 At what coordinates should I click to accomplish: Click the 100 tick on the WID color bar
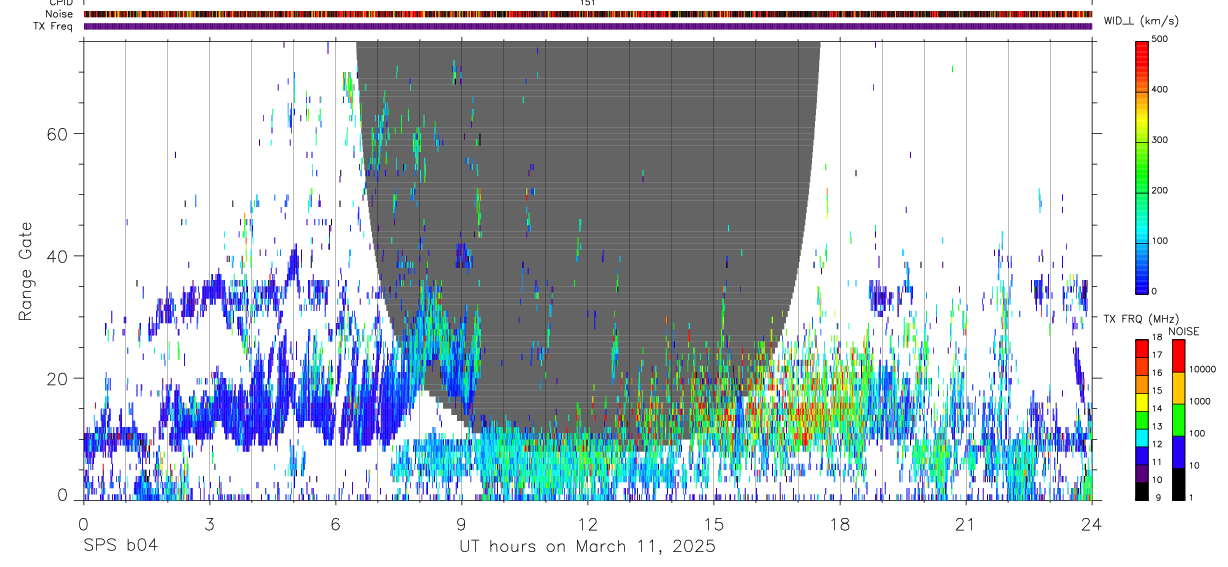1160,241
